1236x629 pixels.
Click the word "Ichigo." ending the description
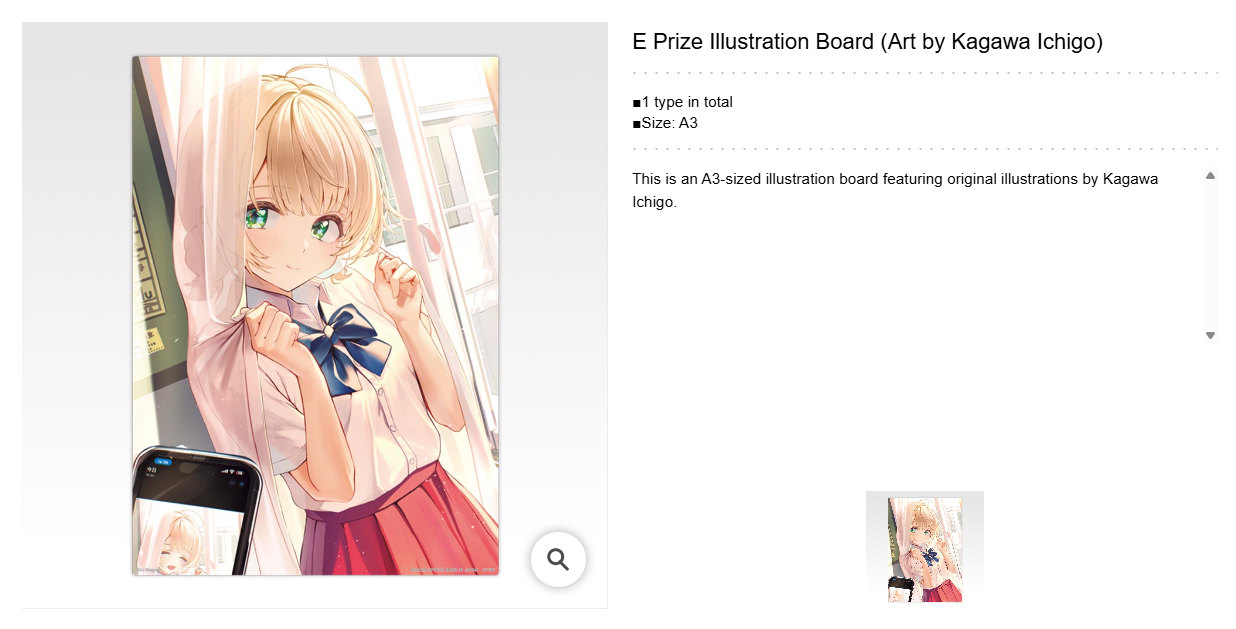tap(655, 201)
